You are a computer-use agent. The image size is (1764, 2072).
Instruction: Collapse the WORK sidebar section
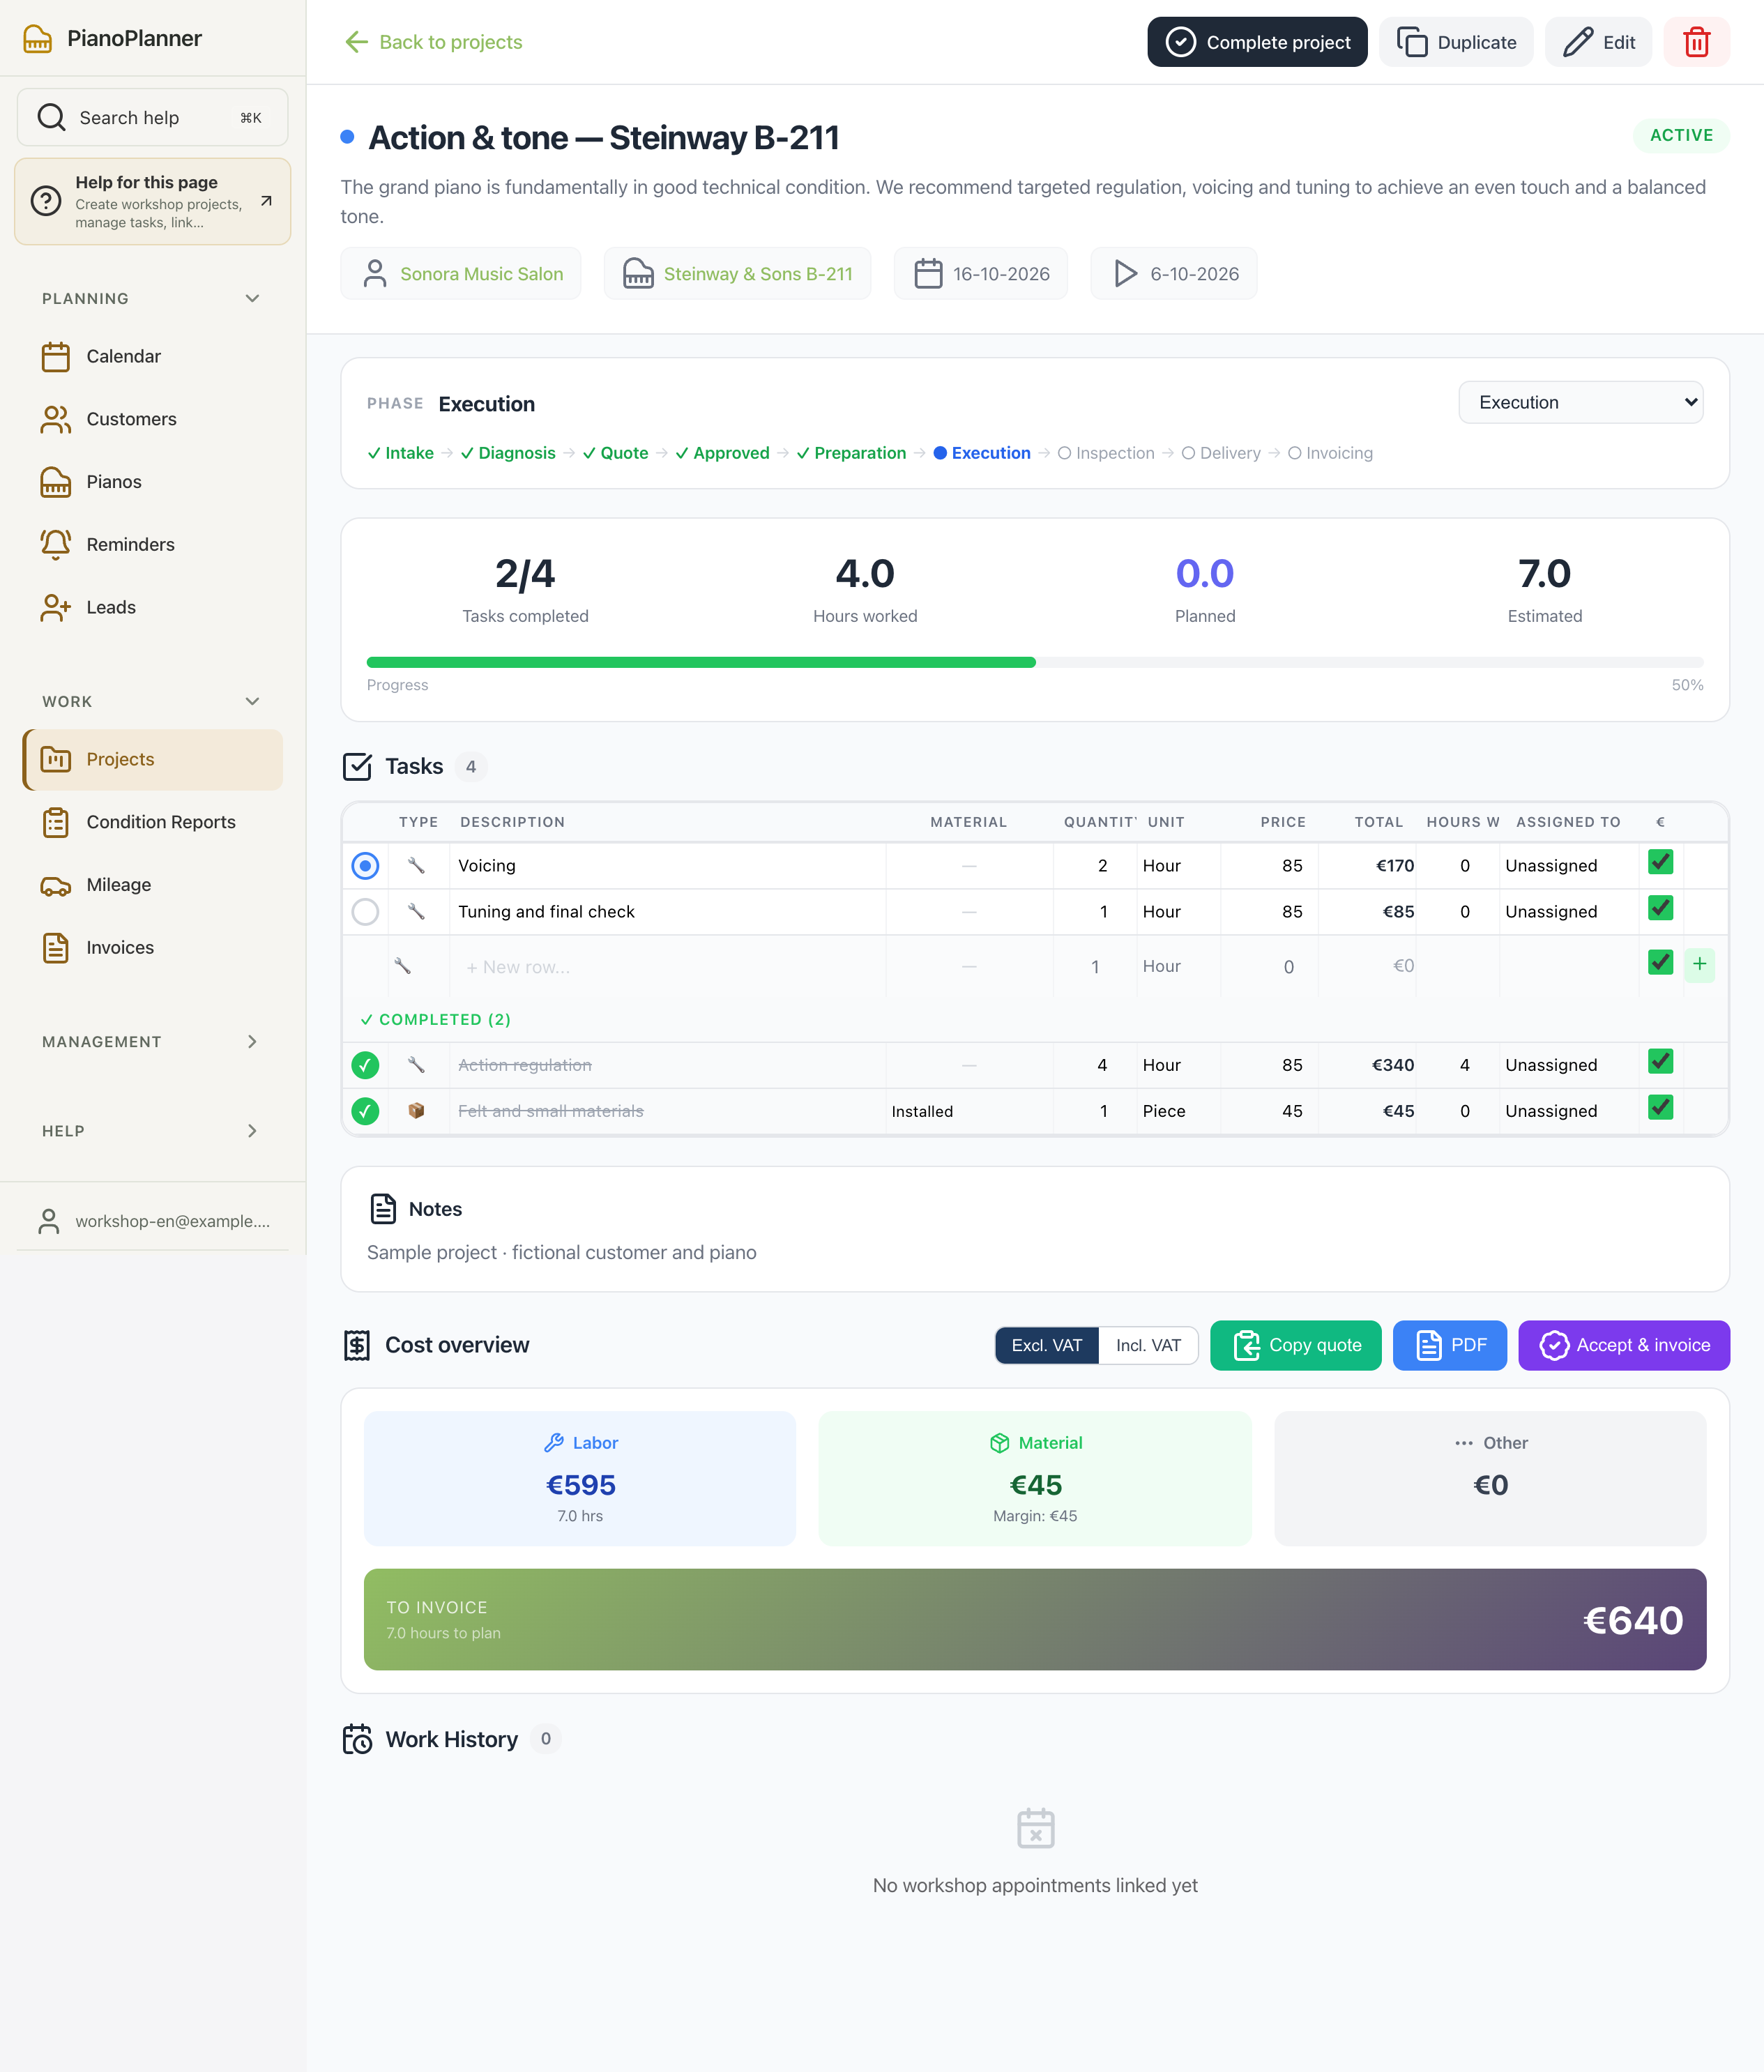pyautogui.click(x=152, y=702)
